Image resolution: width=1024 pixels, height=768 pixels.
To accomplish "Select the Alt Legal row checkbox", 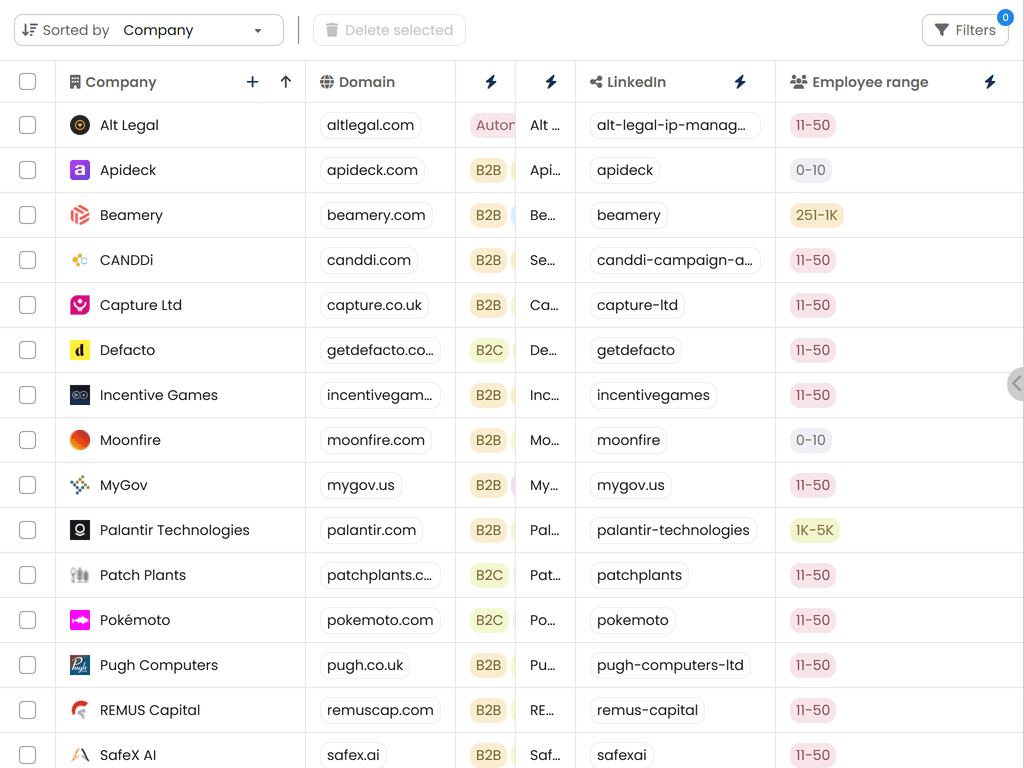I will (x=27, y=125).
